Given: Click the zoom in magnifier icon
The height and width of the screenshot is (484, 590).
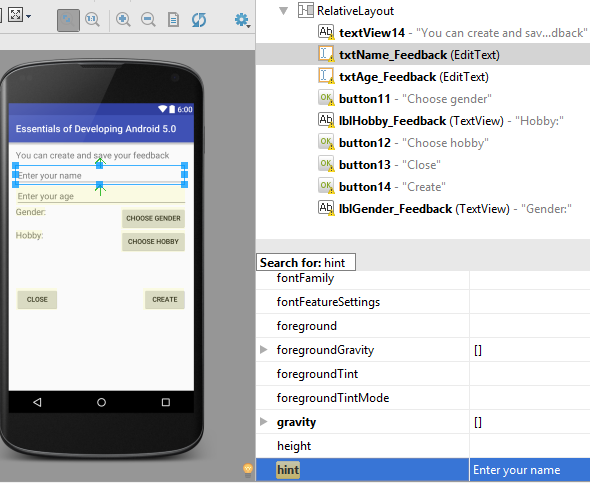Looking at the screenshot, I should click(123, 19).
